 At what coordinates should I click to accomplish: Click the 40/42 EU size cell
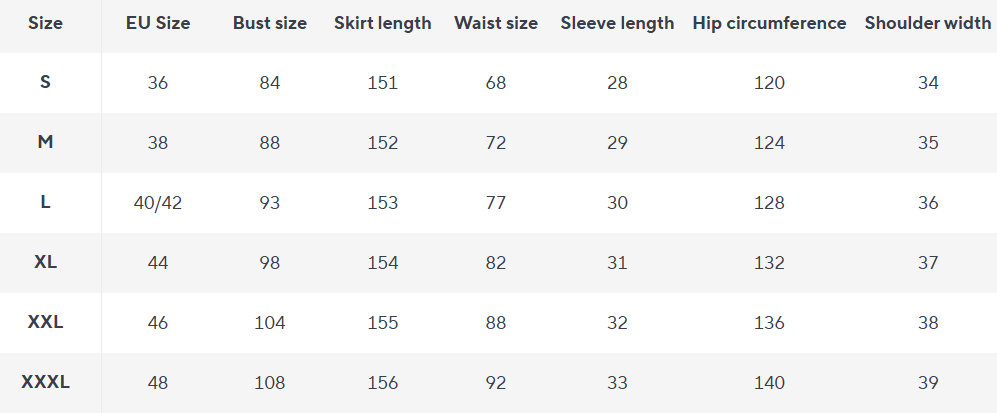[x=158, y=203]
